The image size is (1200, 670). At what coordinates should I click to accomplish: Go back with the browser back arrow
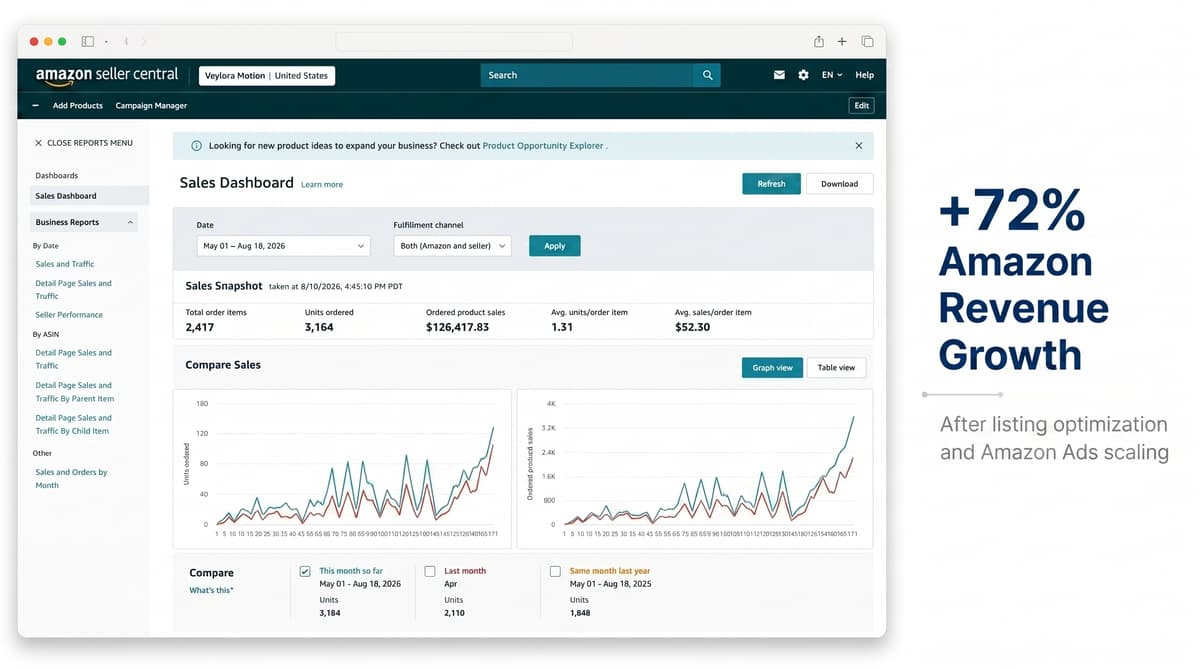point(126,41)
